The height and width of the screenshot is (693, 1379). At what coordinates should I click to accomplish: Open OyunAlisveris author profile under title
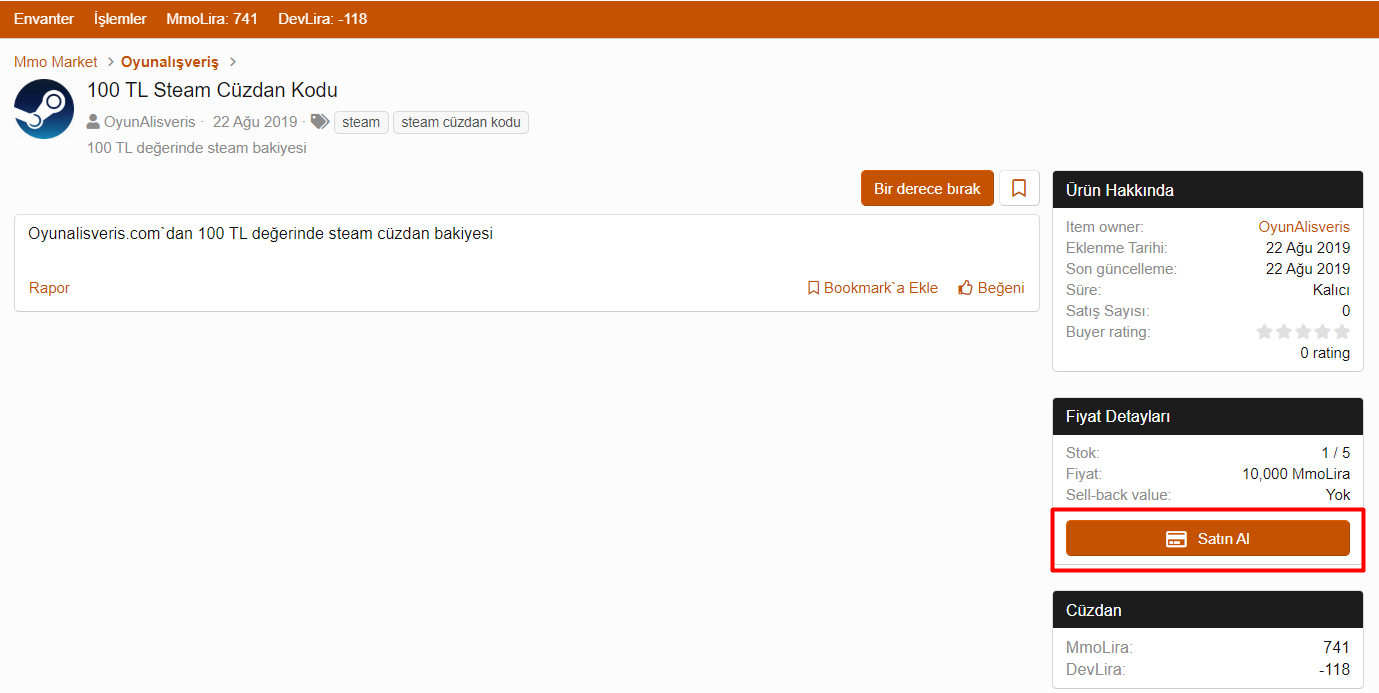tap(150, 122)
